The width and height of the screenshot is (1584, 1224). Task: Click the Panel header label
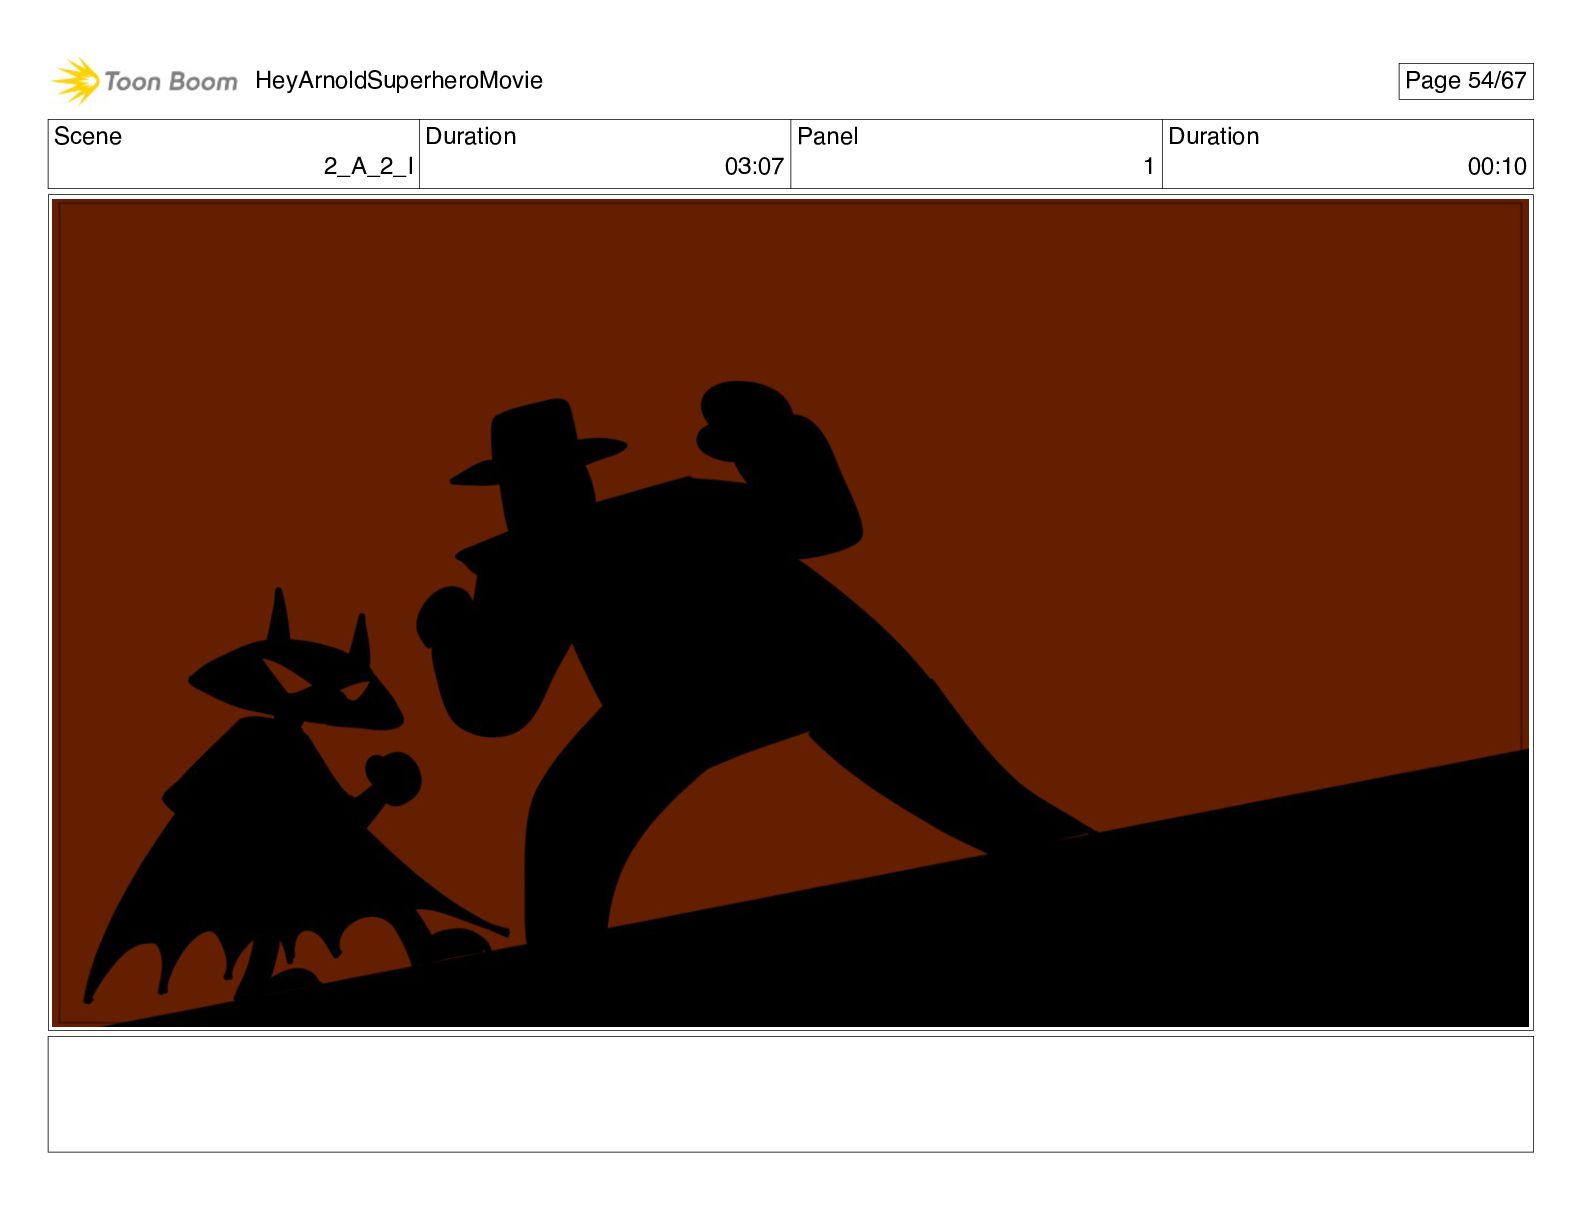point(828,136)
